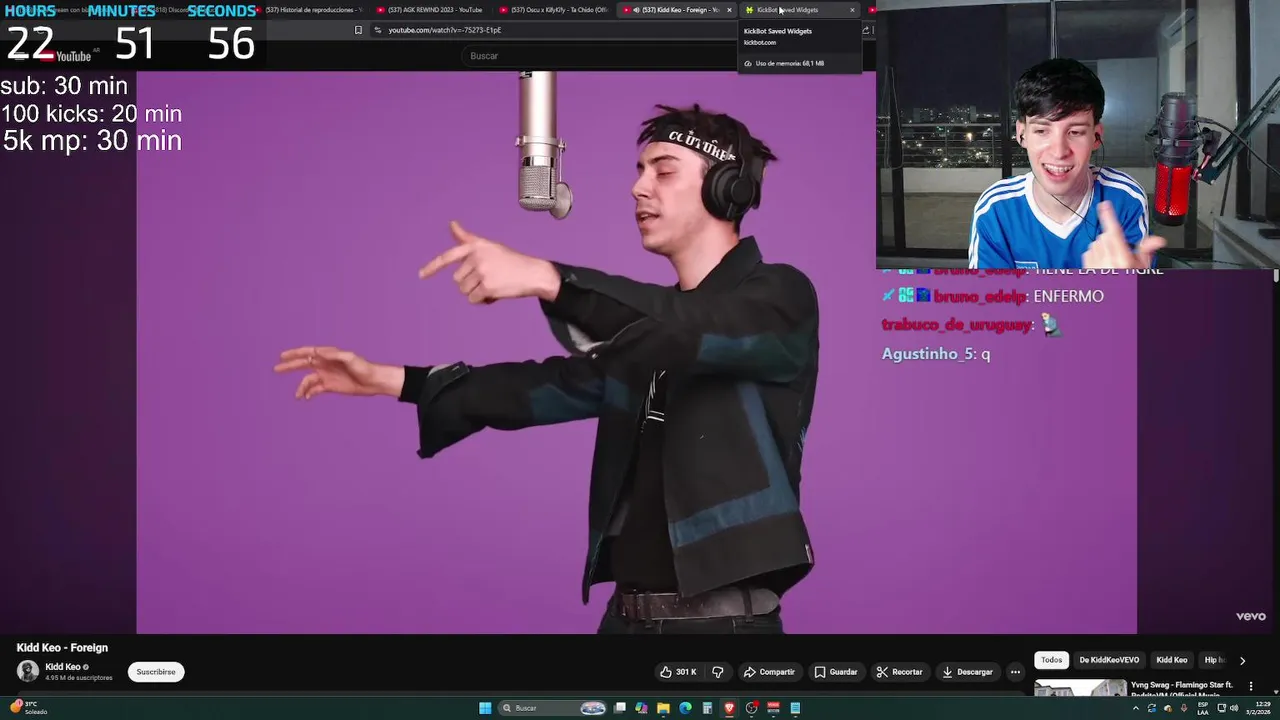Click the YouTube Buscar search field

coord(600,56)
